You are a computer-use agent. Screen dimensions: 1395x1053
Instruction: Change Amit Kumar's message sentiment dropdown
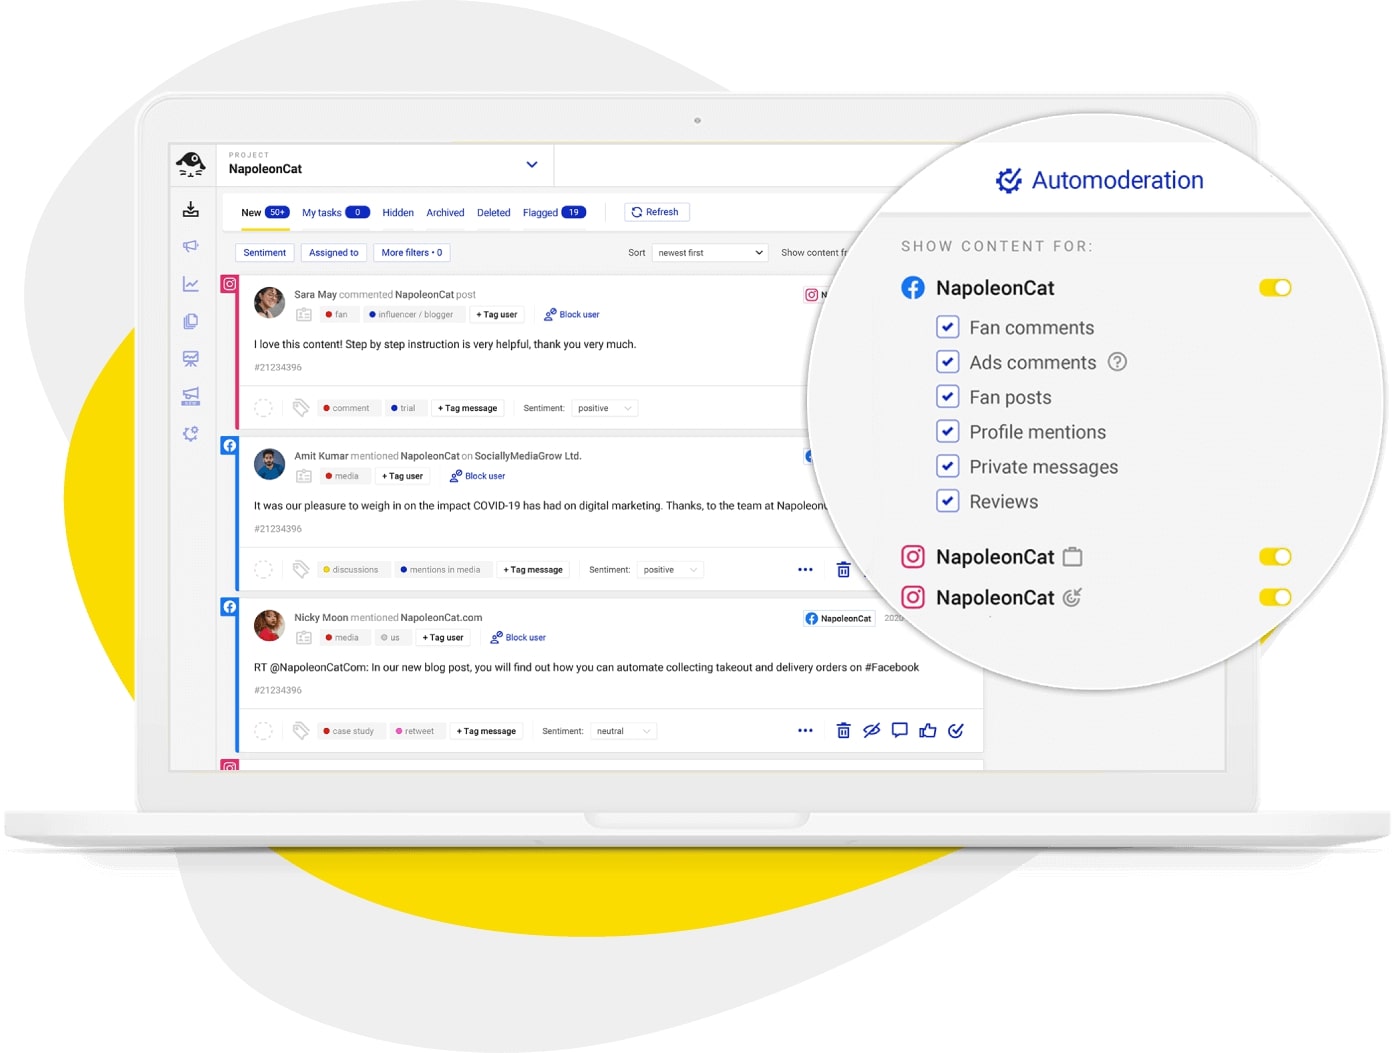(670, 570)
